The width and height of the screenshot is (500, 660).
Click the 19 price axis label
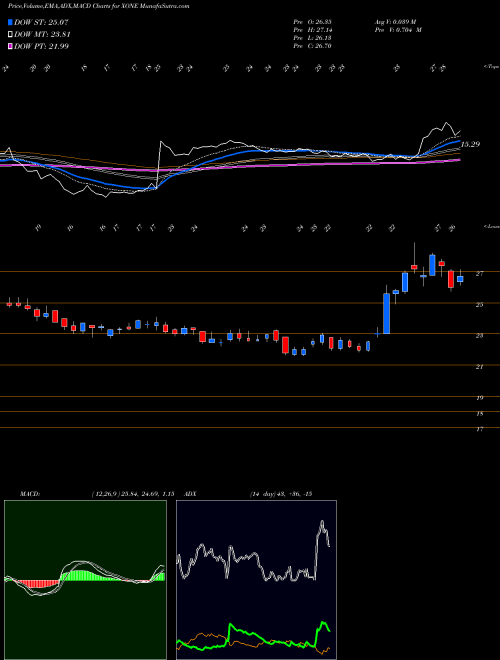479,398
